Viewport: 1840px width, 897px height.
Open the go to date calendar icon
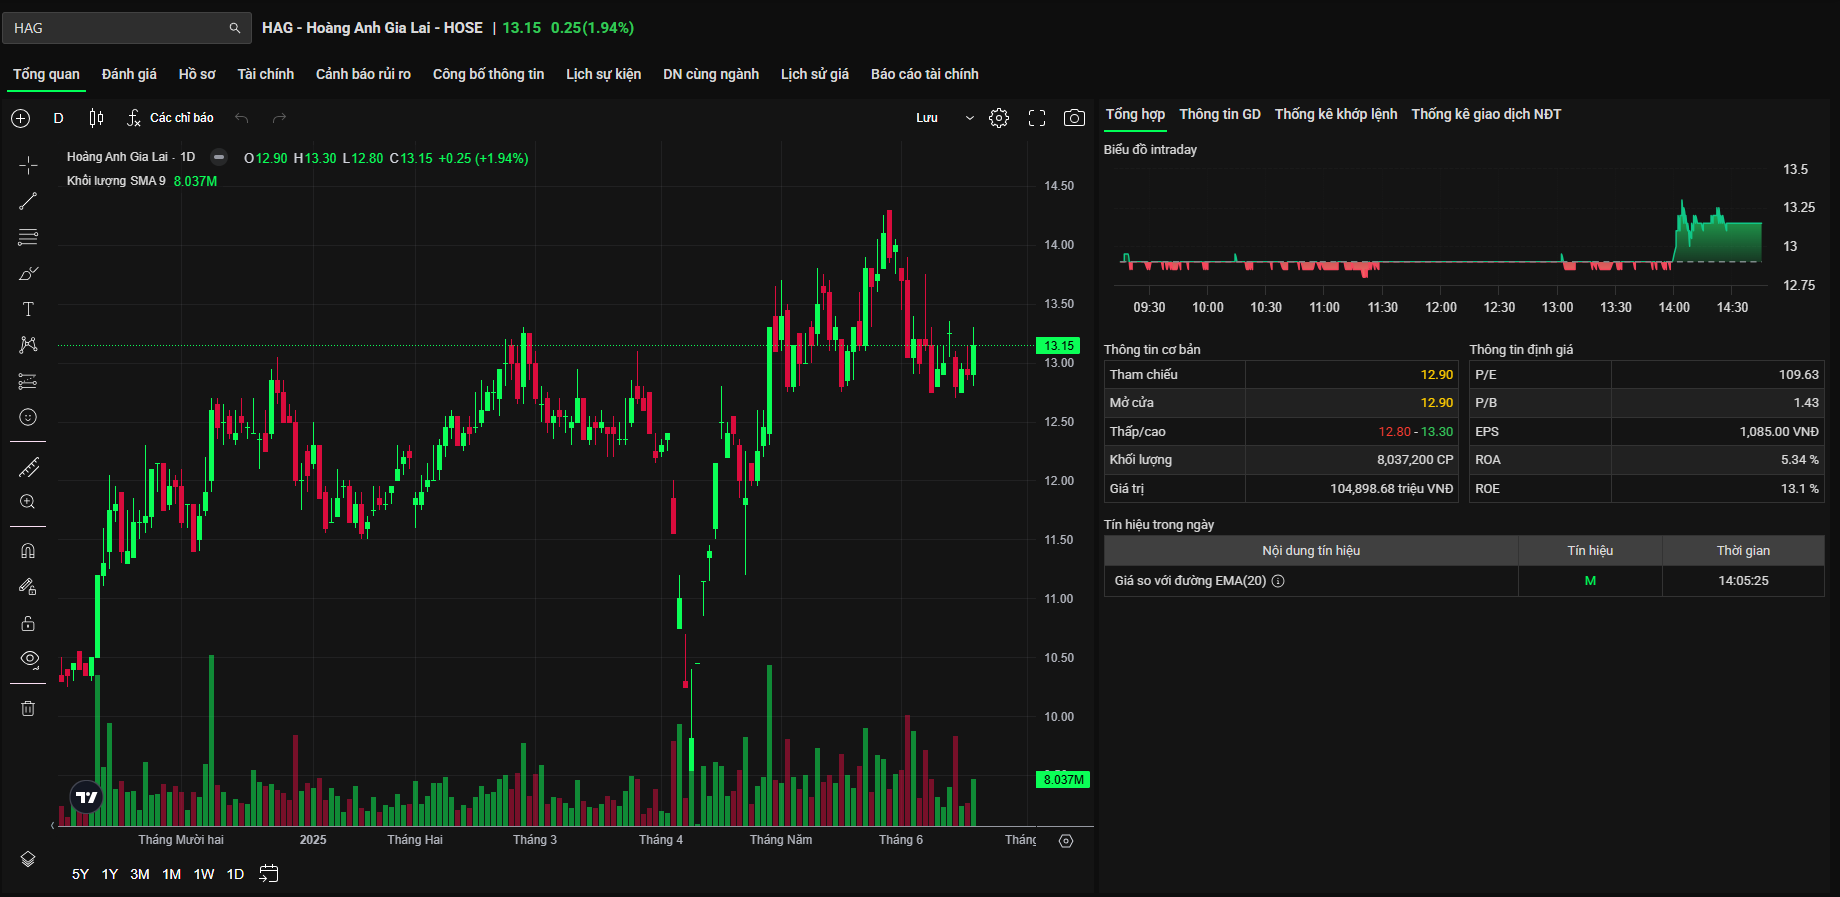(268, 874)
